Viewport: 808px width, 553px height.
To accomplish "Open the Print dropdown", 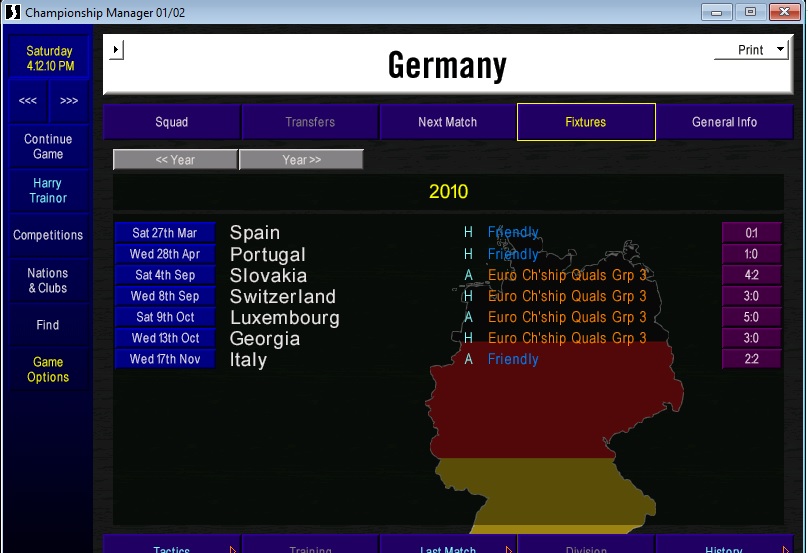I will click(x=751, y=50).
